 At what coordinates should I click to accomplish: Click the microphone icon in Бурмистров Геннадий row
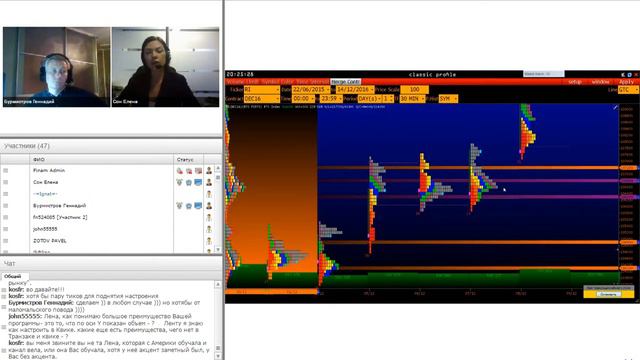pos(180,206)
